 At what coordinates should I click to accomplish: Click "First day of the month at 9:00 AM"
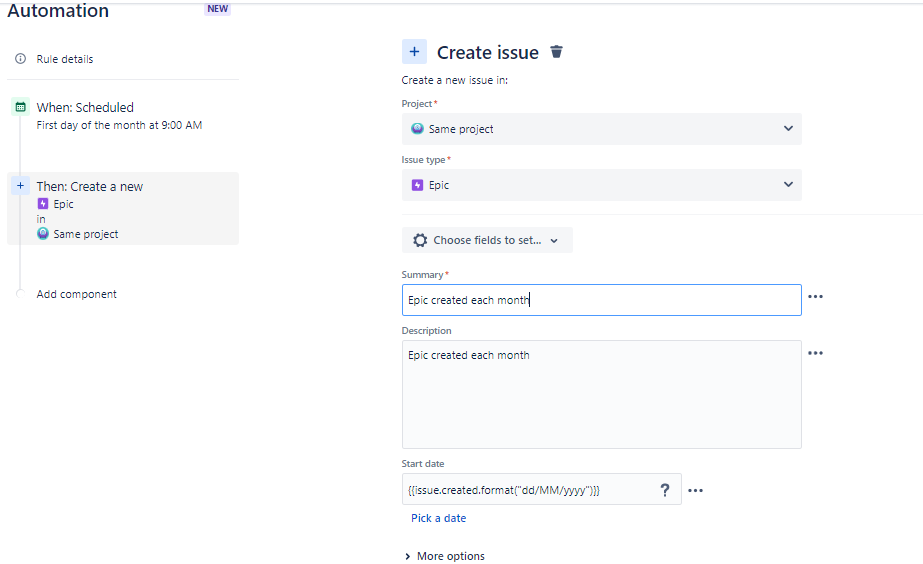point(119,125)
